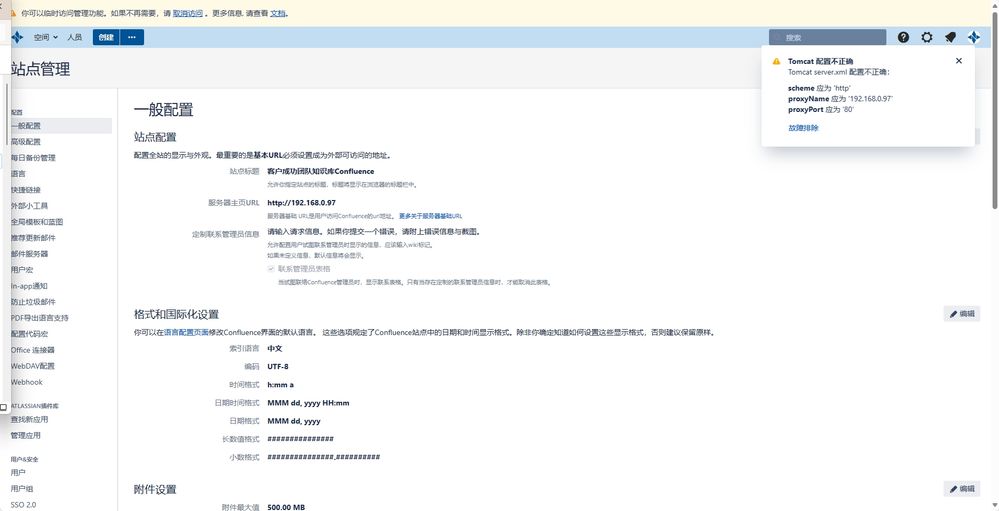Click the 取消访问 link in the banner
Screen dimensions: 999x511
[x=187, y=12]
